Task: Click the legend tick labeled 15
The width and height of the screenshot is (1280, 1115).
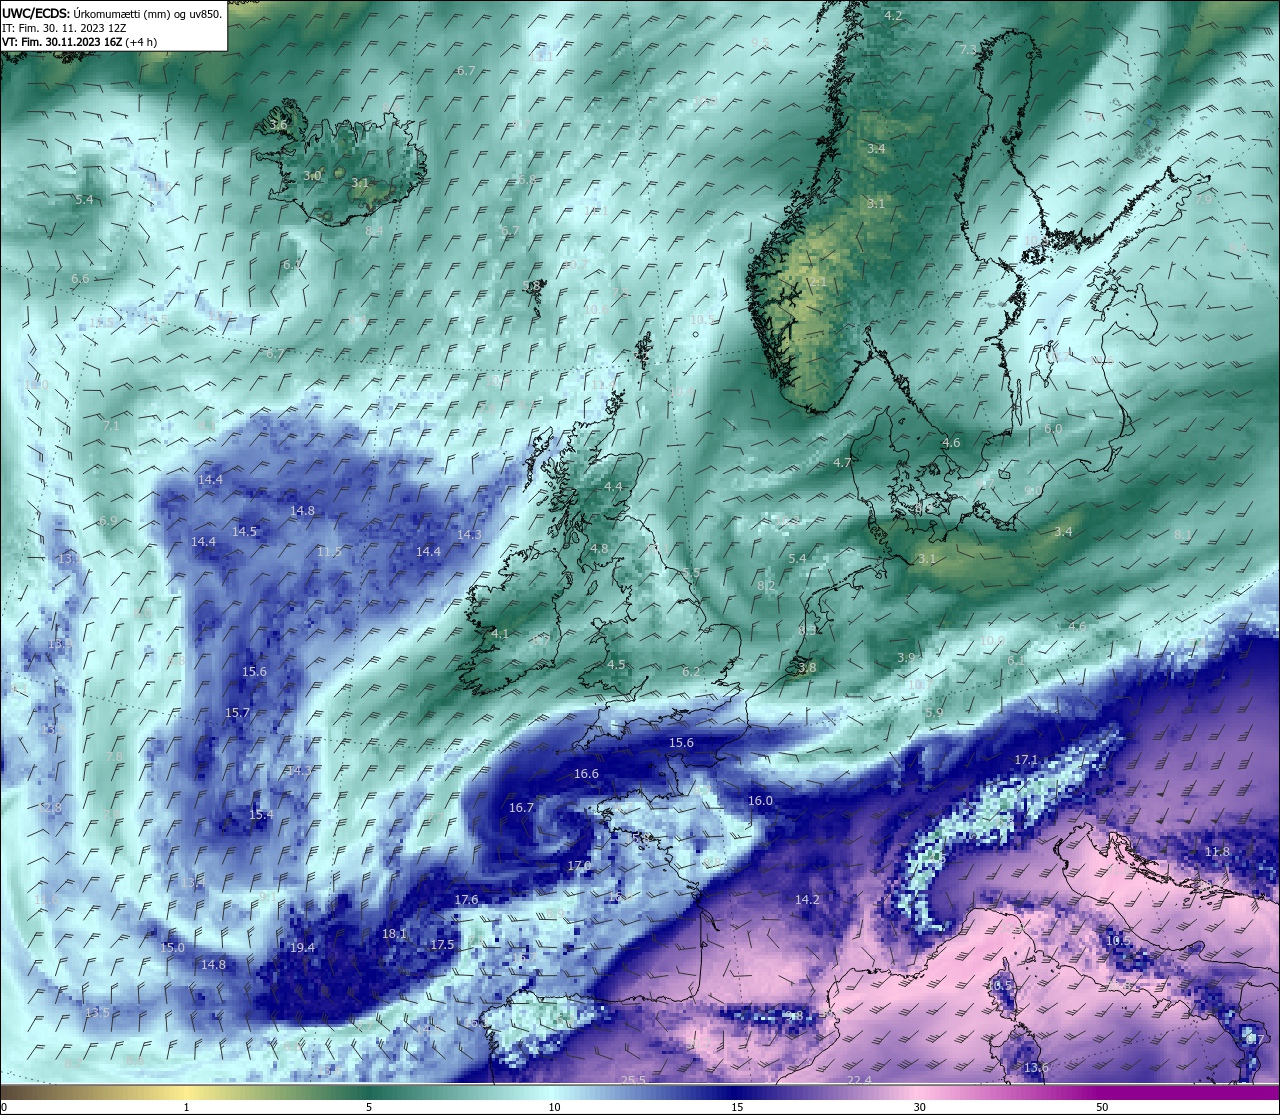Action: click(736, 1107)
